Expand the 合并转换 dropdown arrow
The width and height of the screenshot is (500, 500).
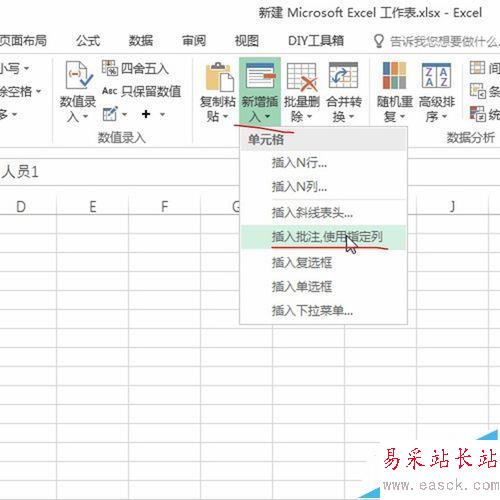tap(351, 117)
